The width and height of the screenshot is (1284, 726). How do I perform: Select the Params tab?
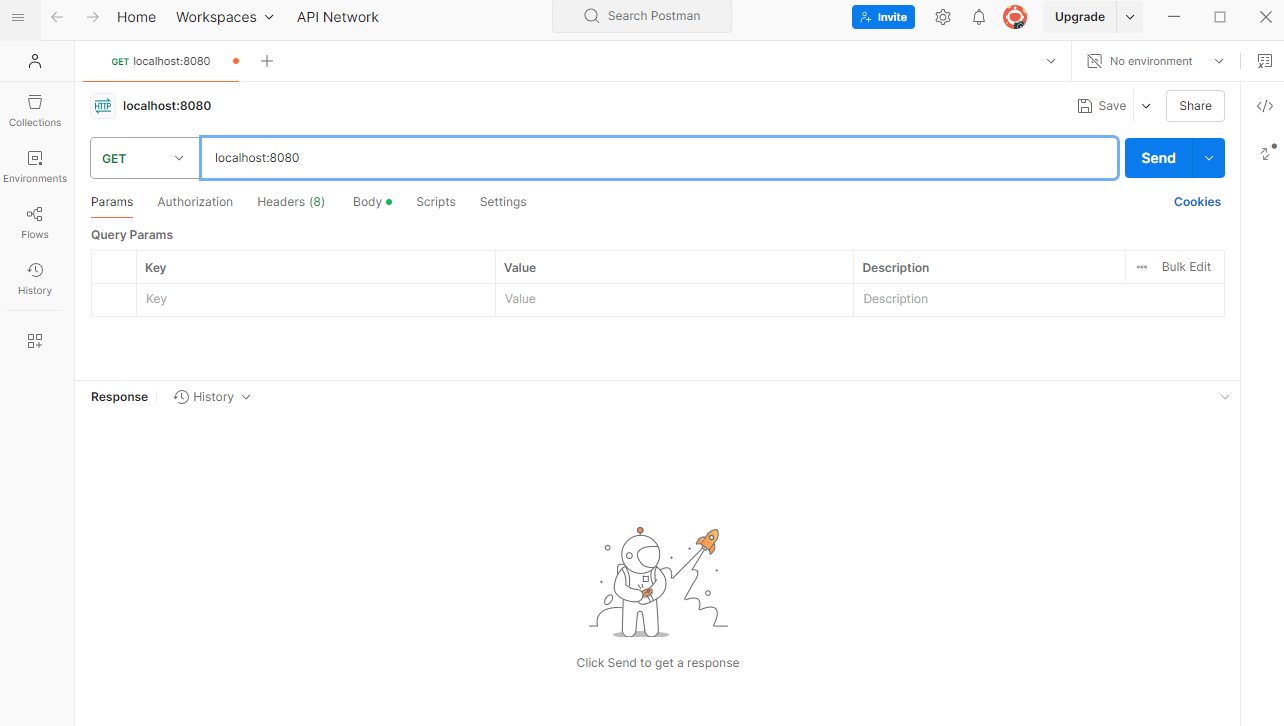(x=112, y=202)
